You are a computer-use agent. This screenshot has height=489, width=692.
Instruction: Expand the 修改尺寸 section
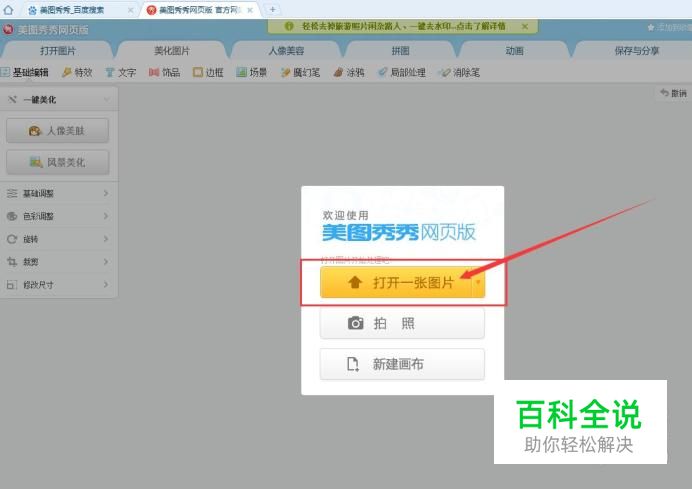(58, 285)
